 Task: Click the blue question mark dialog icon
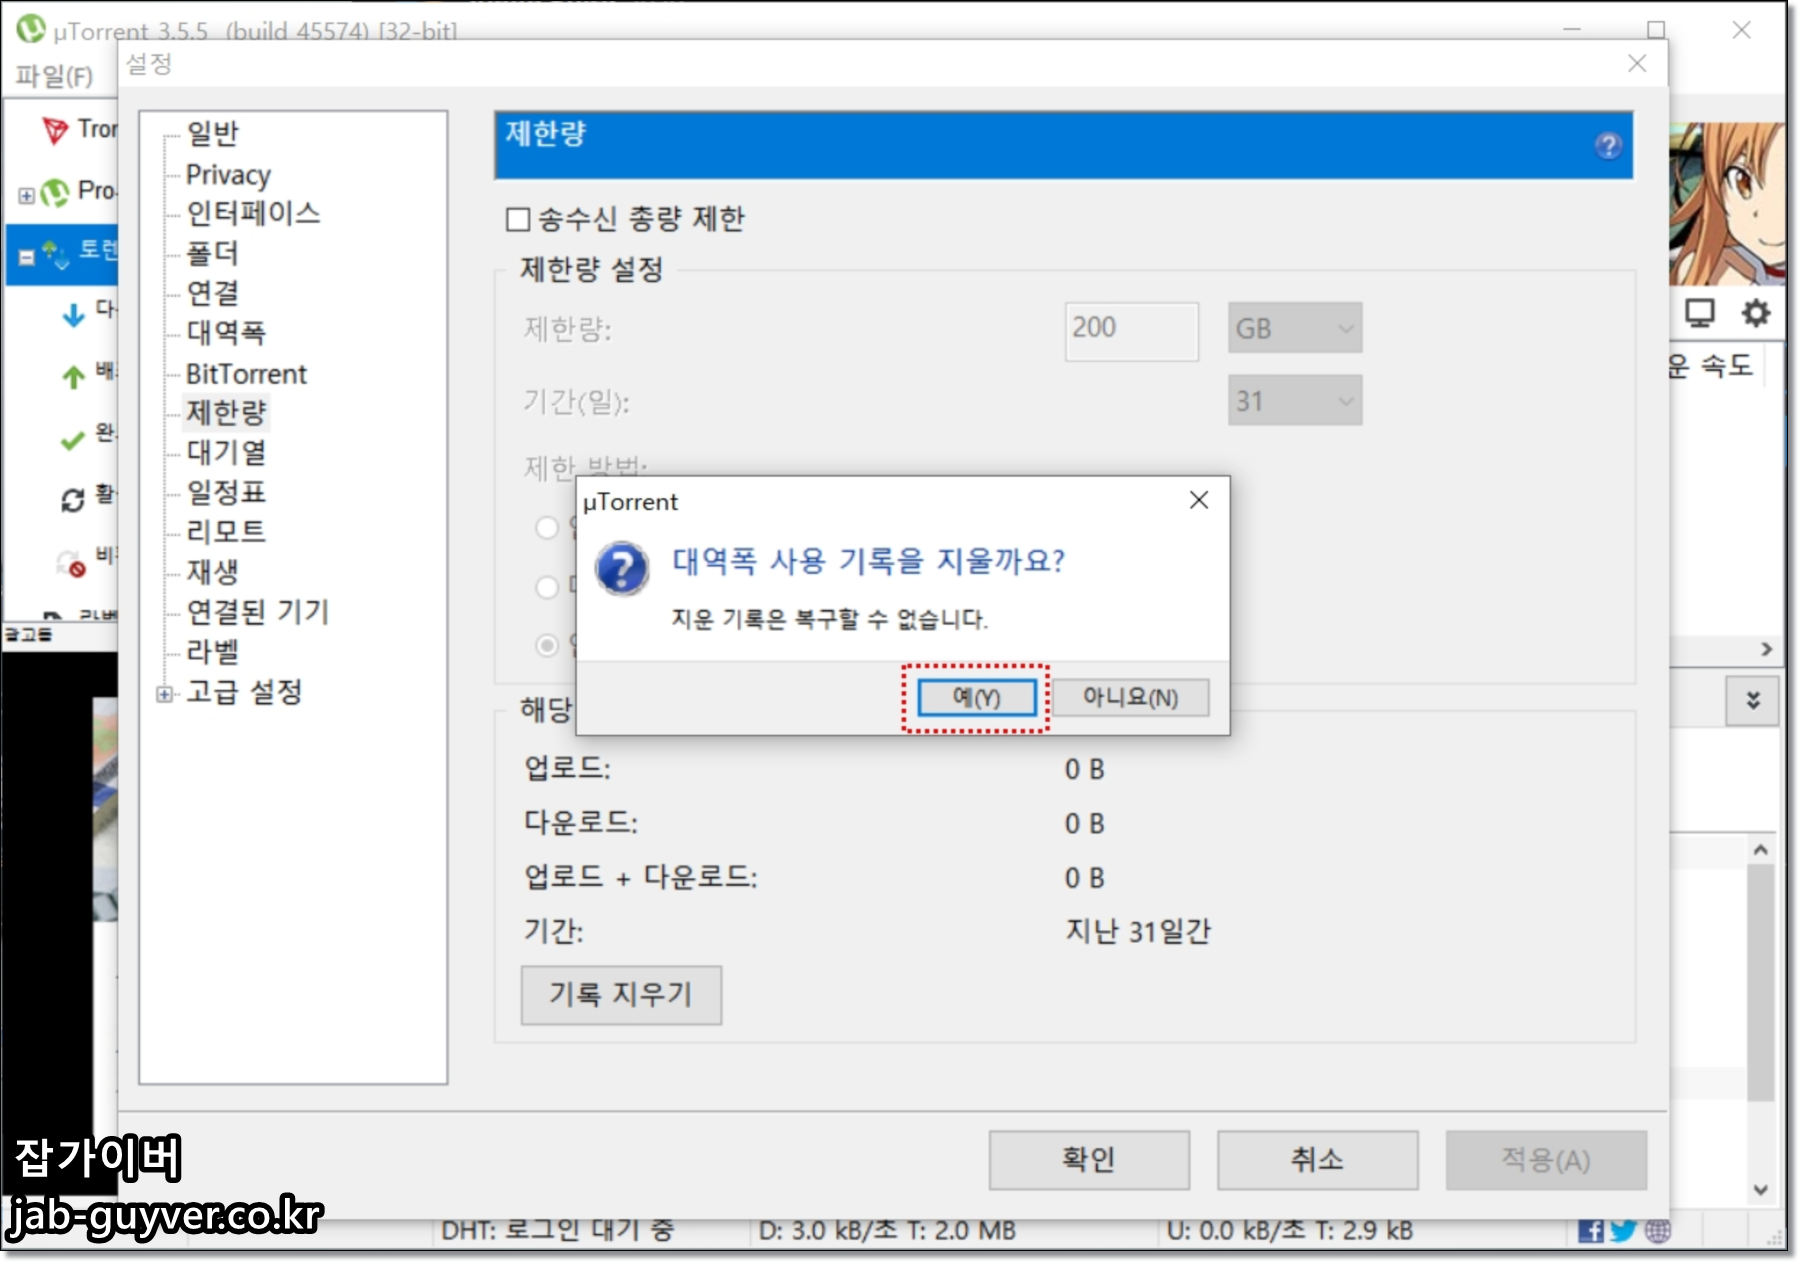click(x=622, y=568)
